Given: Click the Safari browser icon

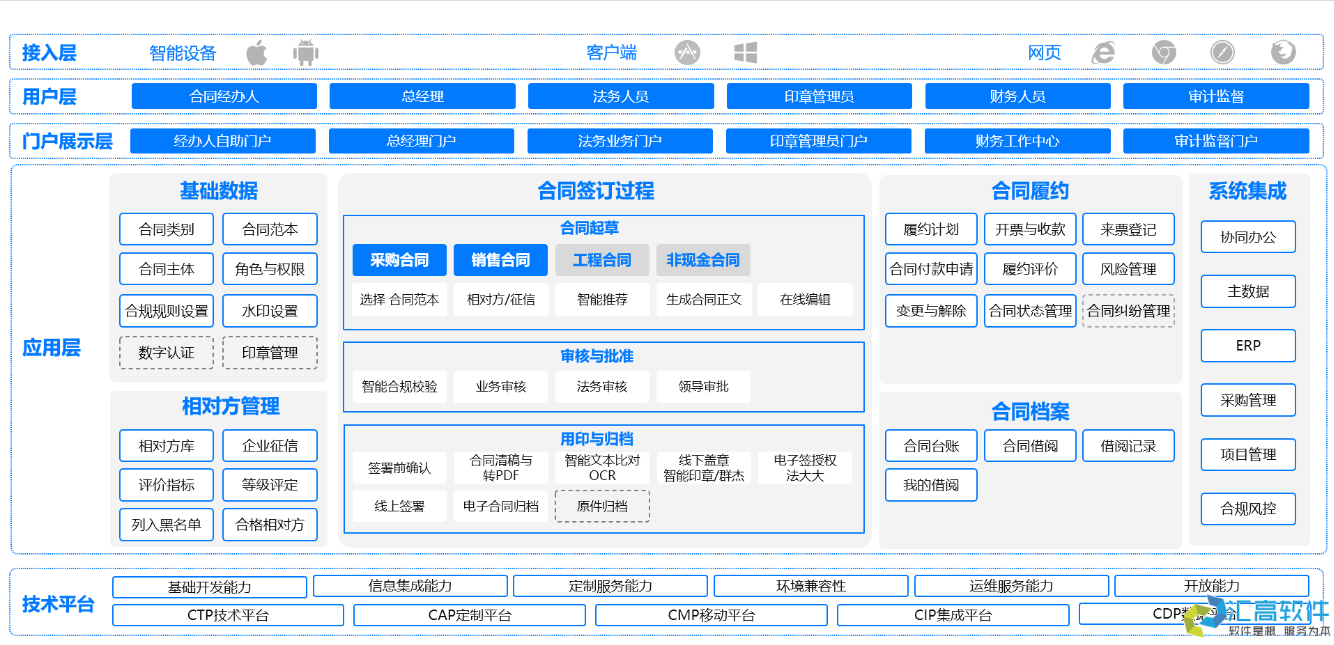Looking at the screenshot, I should pos(1223,51).
